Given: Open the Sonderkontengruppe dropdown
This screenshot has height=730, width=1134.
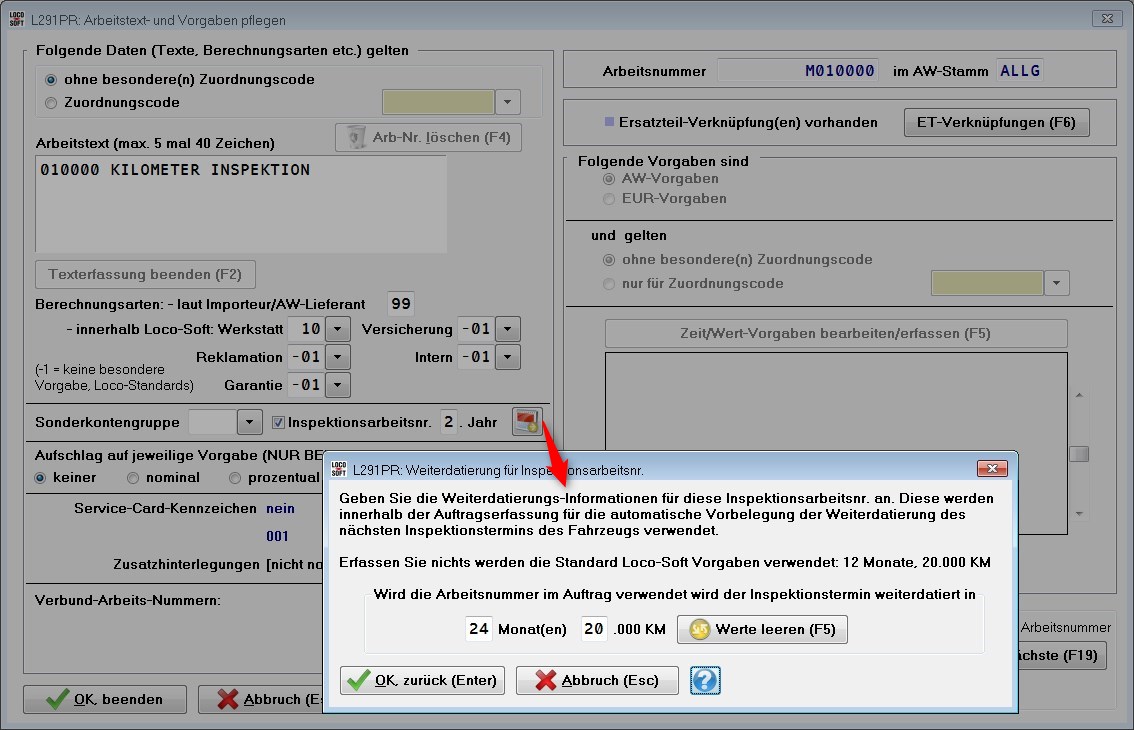Looking at the screenshot, I should point(249,422).
